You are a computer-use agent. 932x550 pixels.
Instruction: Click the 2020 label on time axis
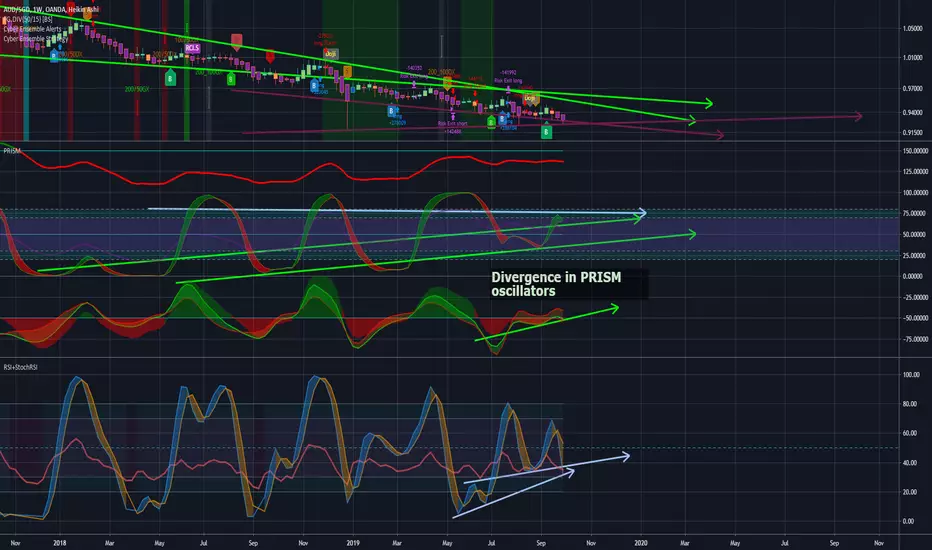tap(641, 543)
